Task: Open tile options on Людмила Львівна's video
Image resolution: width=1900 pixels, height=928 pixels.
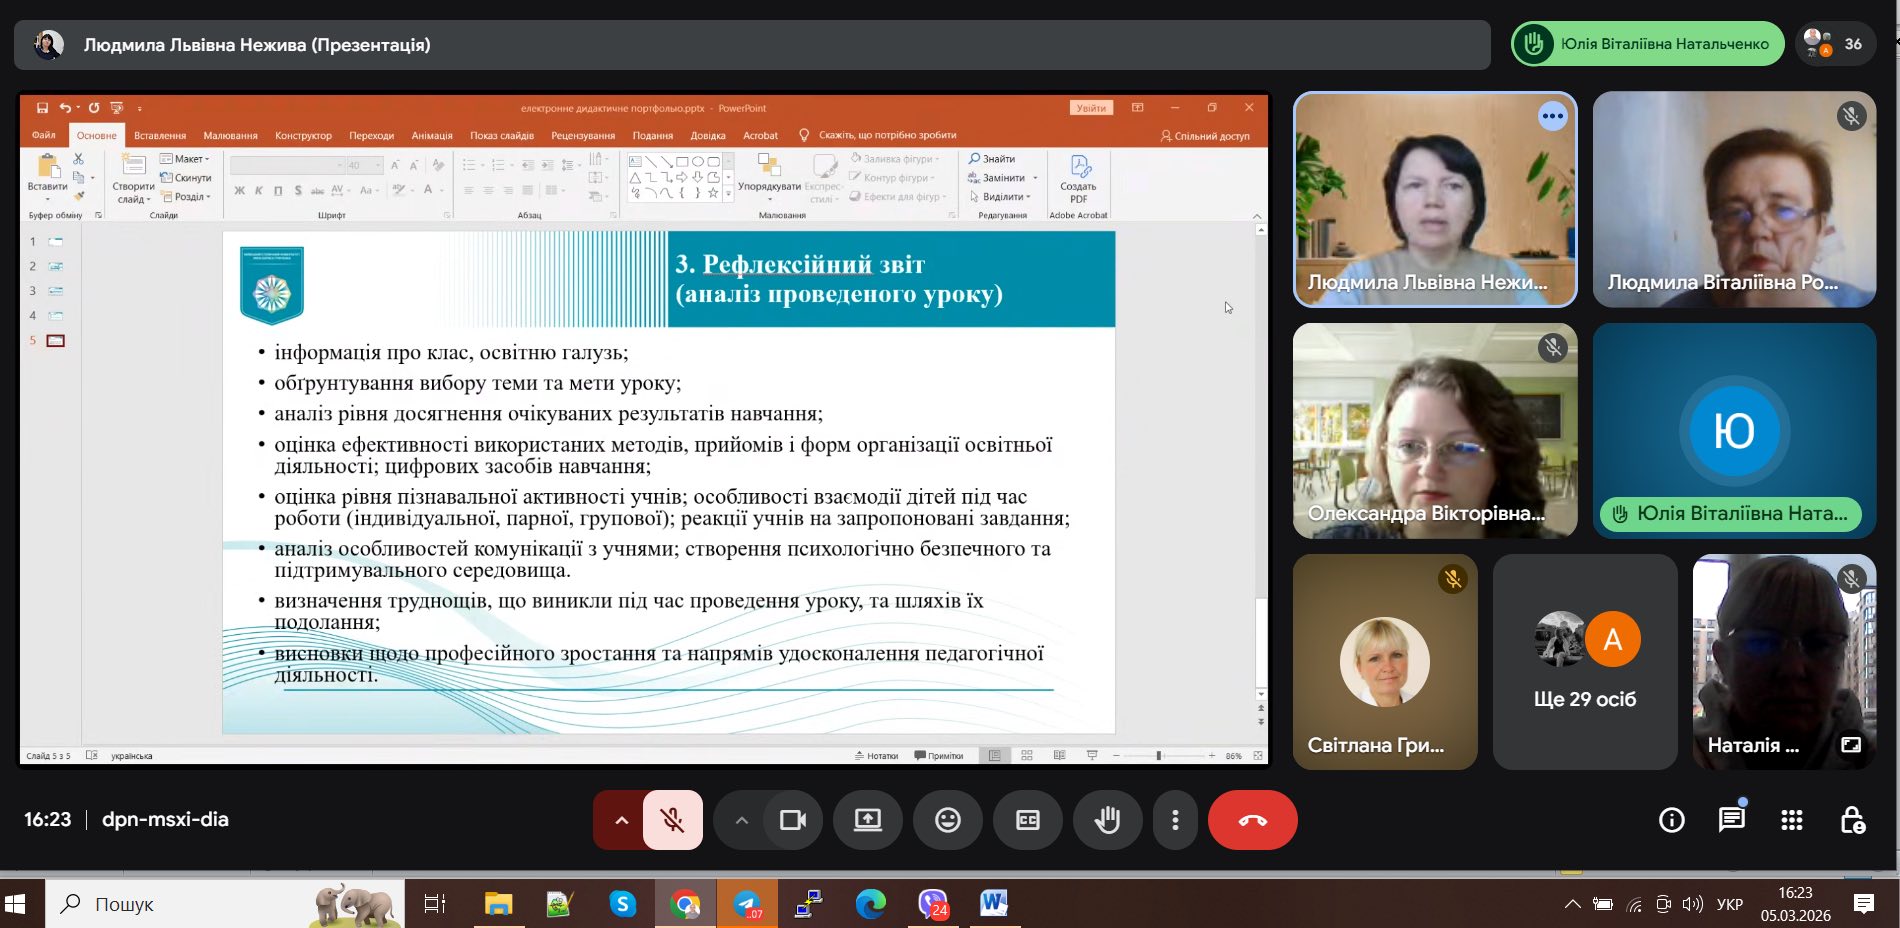Action: point(1552,116)
